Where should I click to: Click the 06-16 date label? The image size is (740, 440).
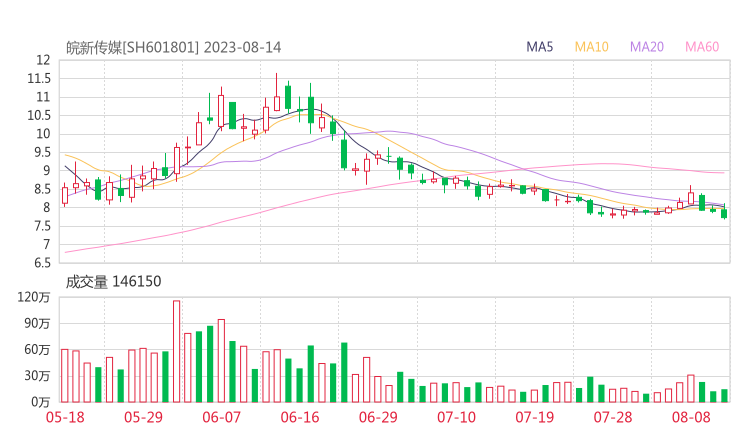(x=300, y=417)
